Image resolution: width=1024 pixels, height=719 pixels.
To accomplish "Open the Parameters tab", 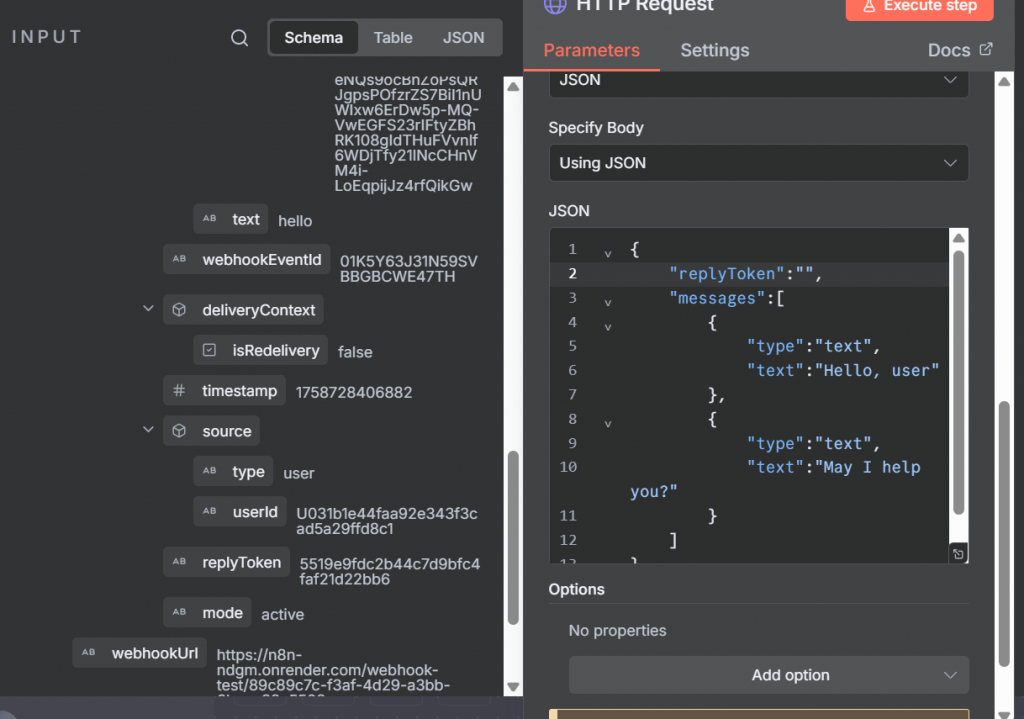I will (x=592, y=50).
